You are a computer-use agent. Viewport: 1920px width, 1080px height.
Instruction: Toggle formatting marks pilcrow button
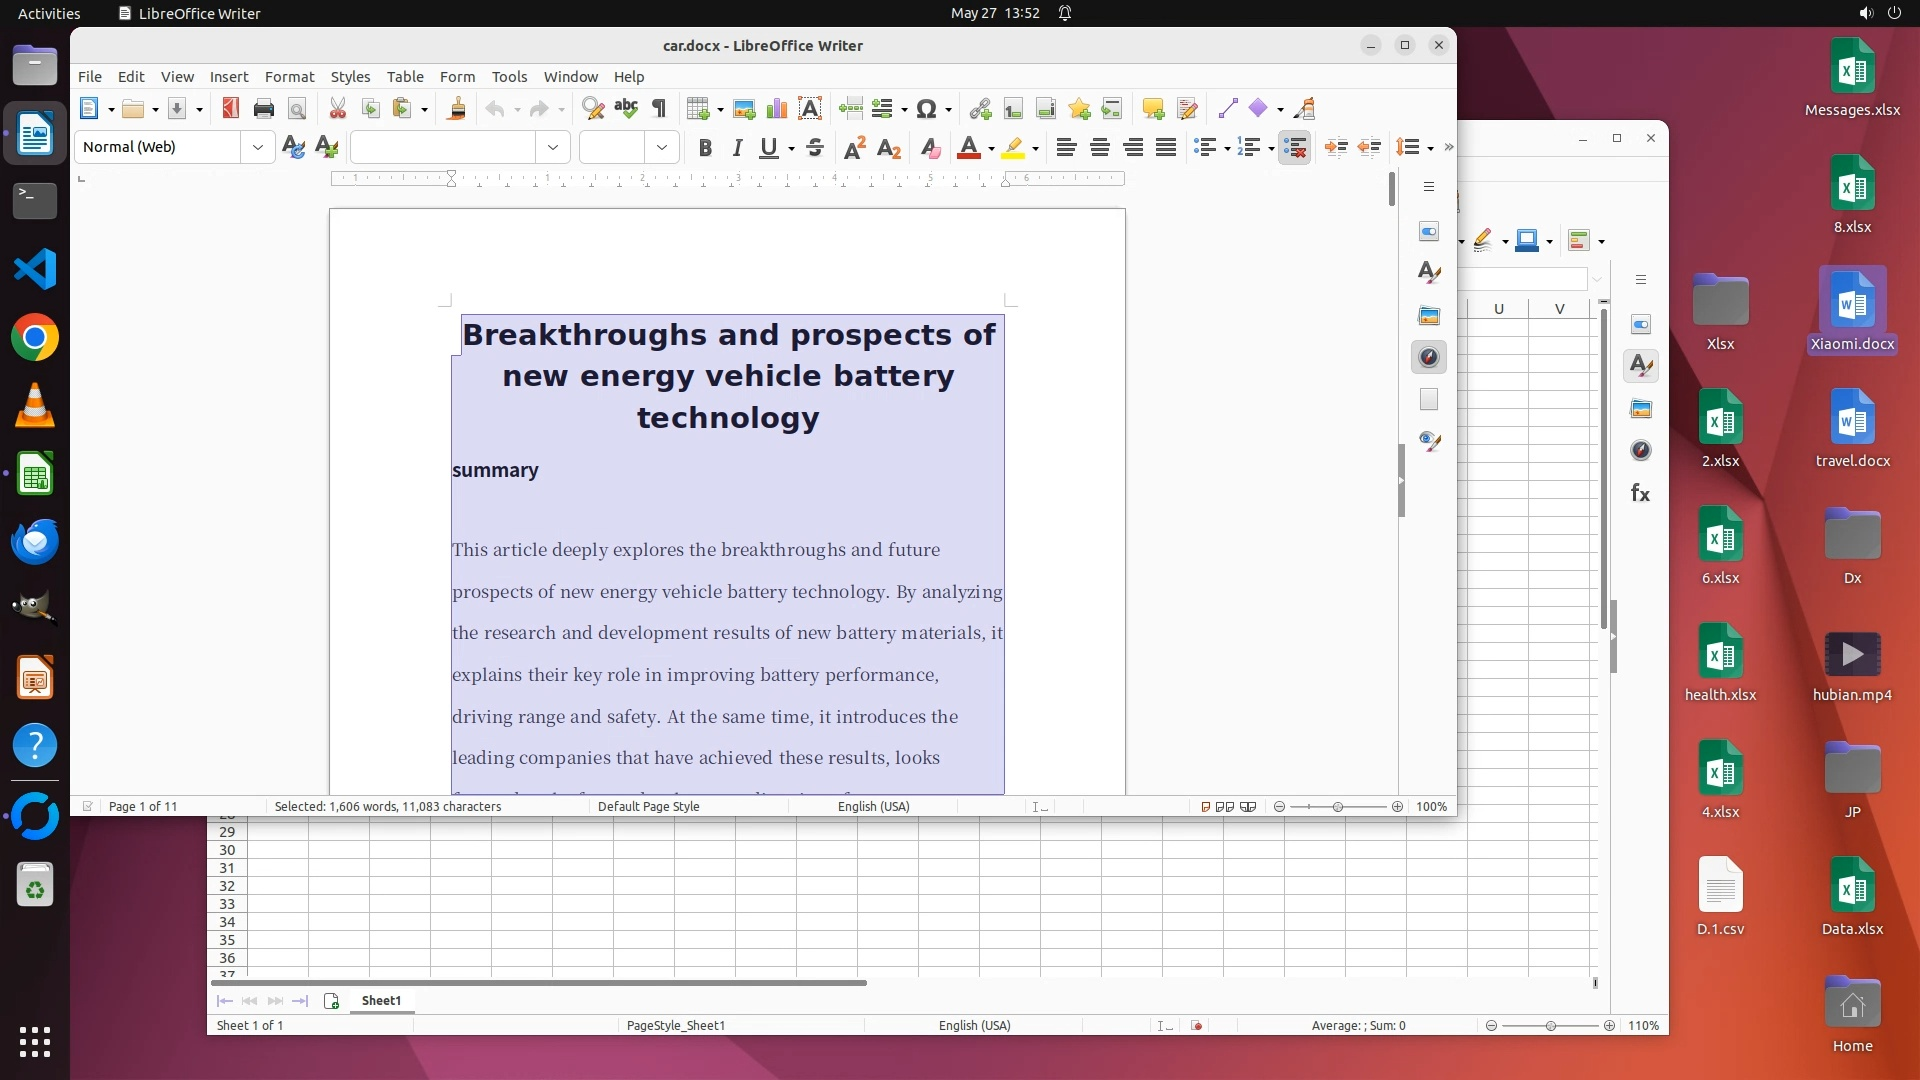click(659, 109)
